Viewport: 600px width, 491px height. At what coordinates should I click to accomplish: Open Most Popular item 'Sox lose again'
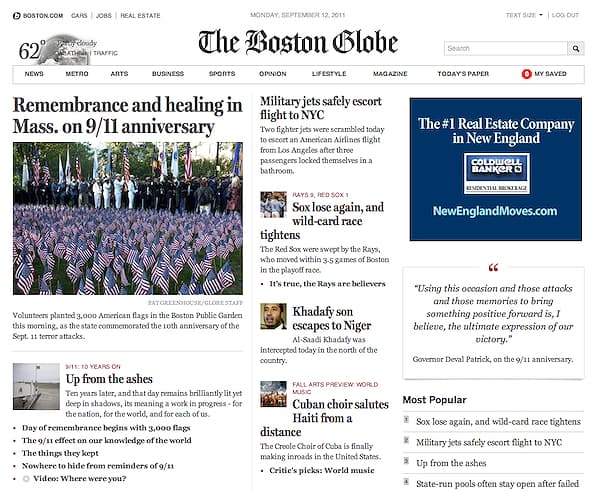click(498, 422)
